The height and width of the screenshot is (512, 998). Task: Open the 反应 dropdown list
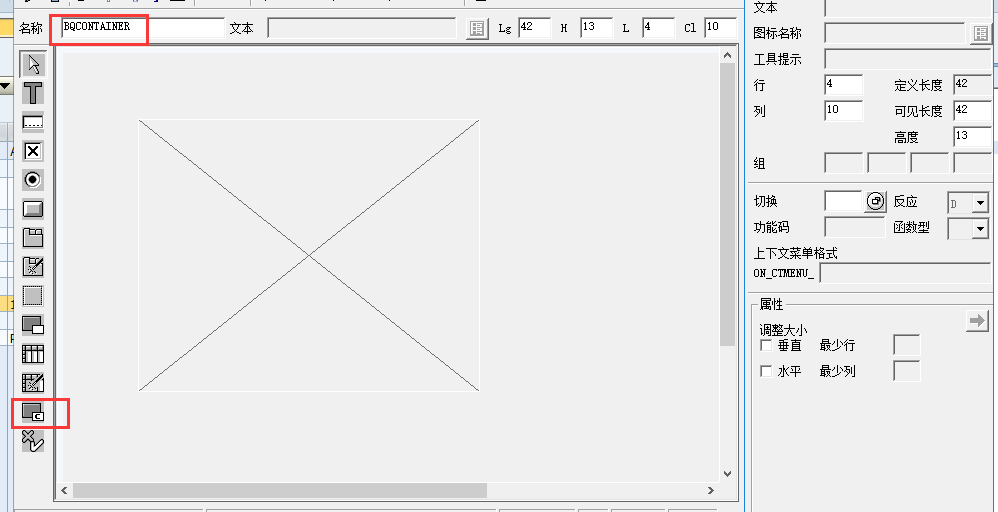pyautogui.click(x=979, y=203)
